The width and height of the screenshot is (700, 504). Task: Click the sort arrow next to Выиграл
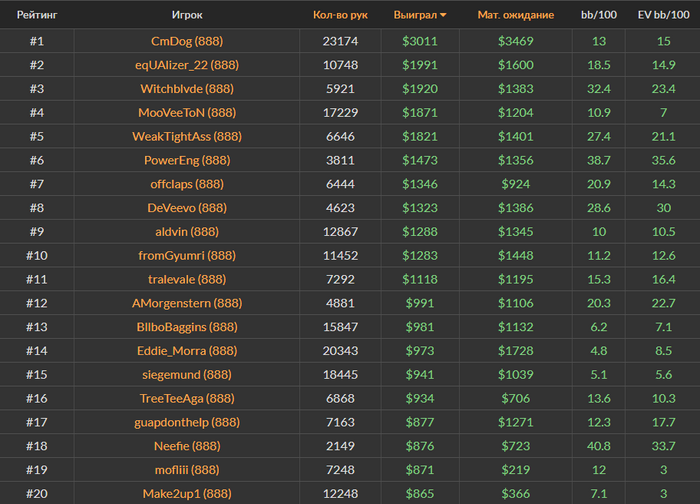[x=443, y=16]
